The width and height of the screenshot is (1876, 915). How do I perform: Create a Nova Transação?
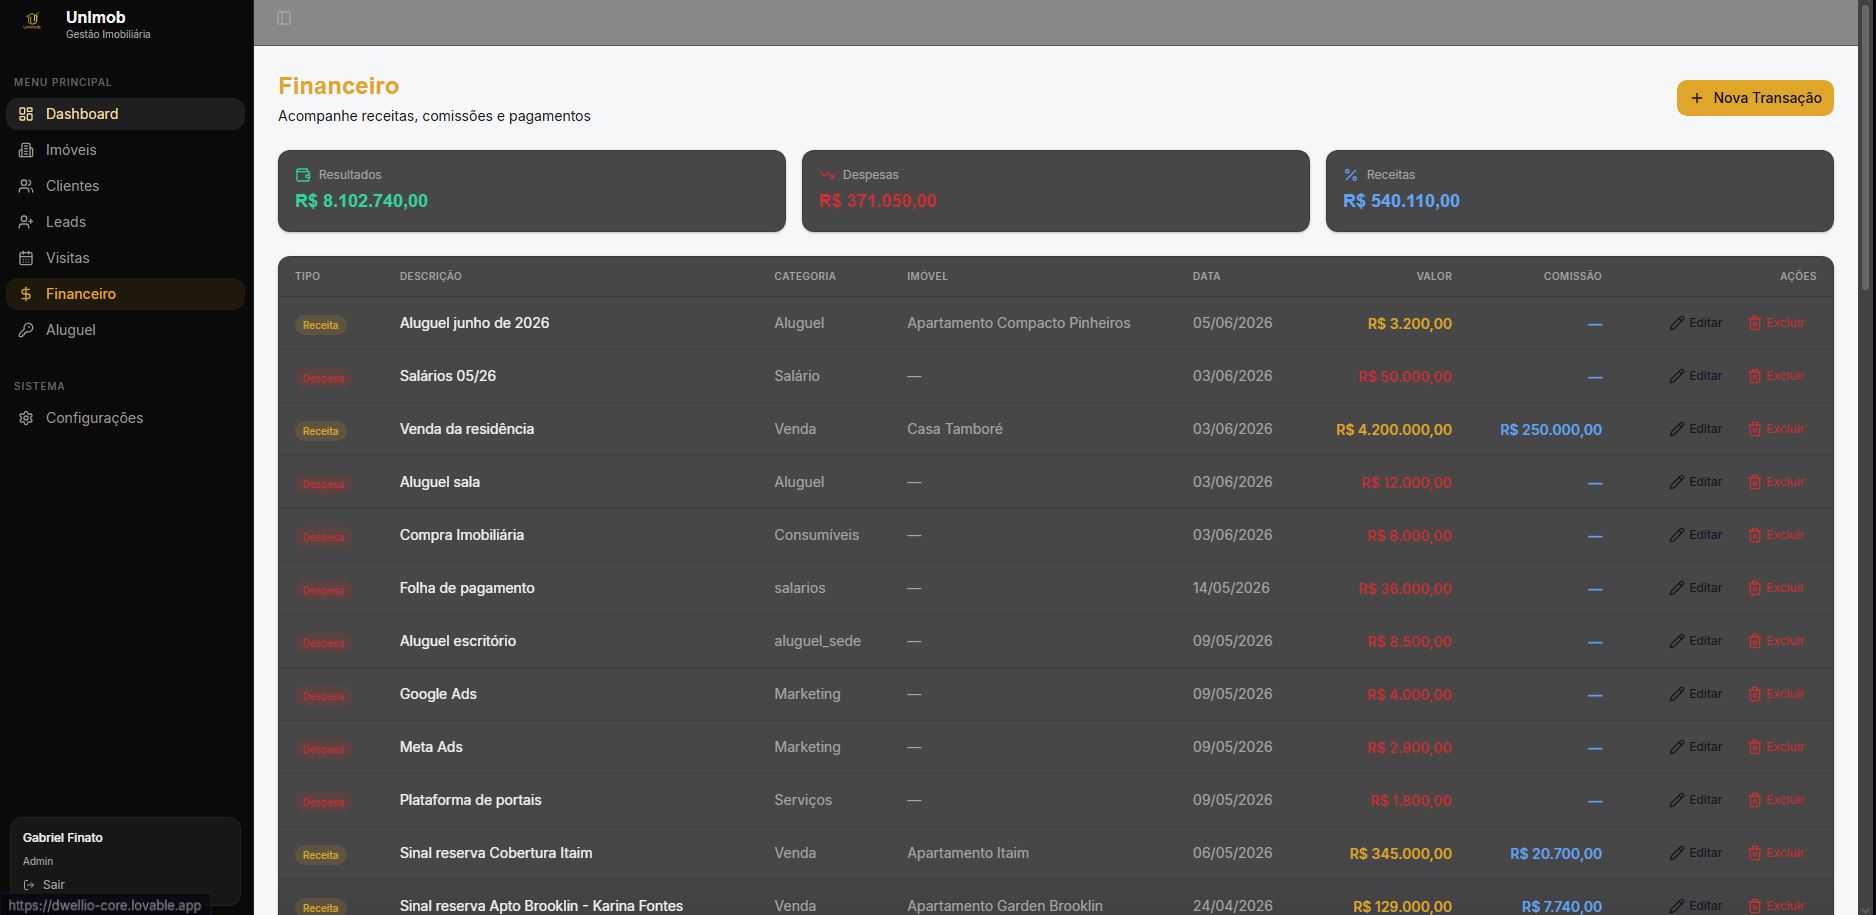[x=1755, y=98]
